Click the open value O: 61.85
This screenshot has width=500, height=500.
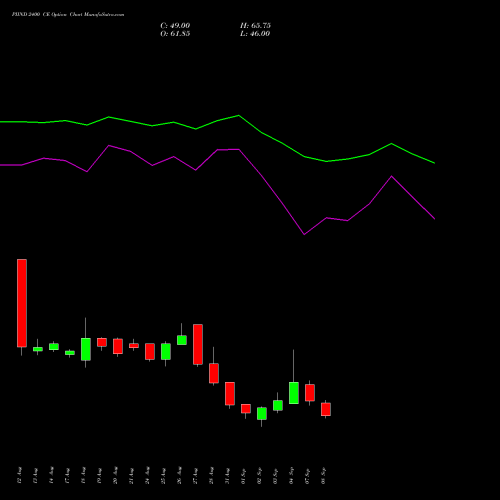point(175,34)
